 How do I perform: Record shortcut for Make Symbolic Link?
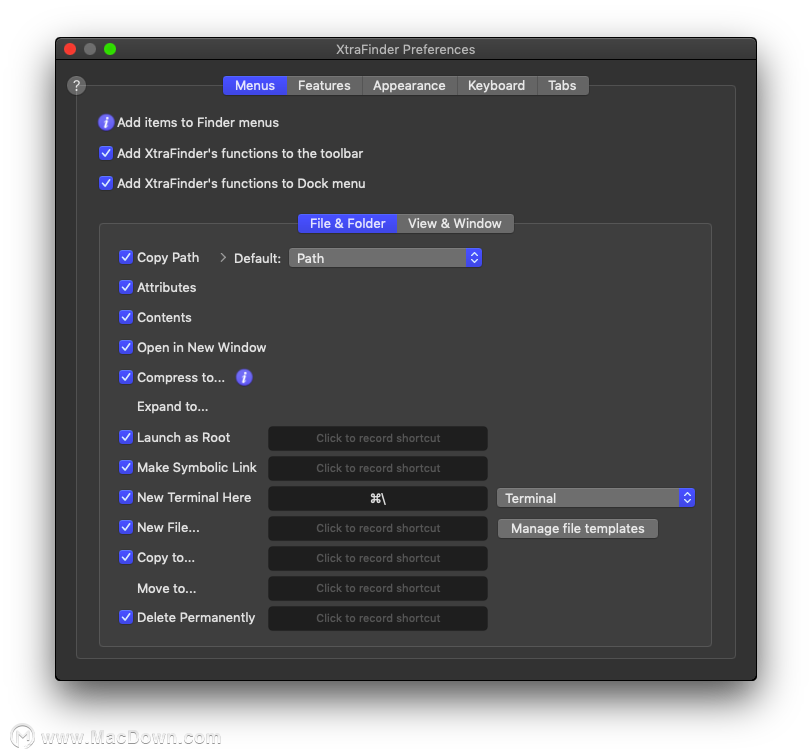[378, 468]
